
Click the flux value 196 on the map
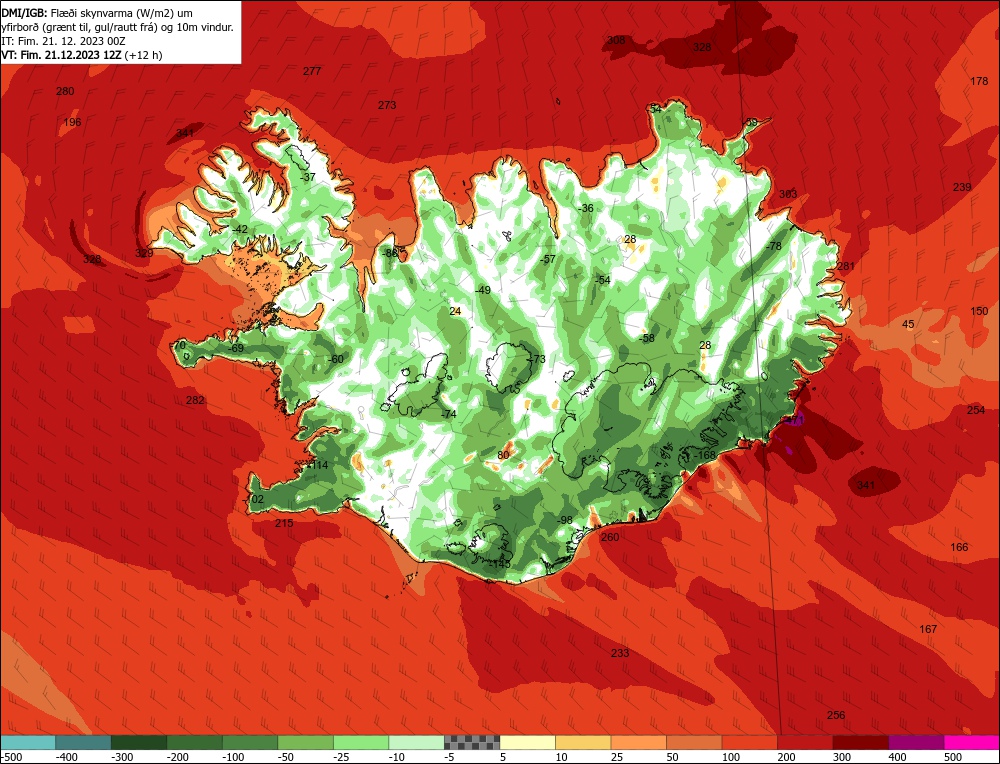[73, 122]
